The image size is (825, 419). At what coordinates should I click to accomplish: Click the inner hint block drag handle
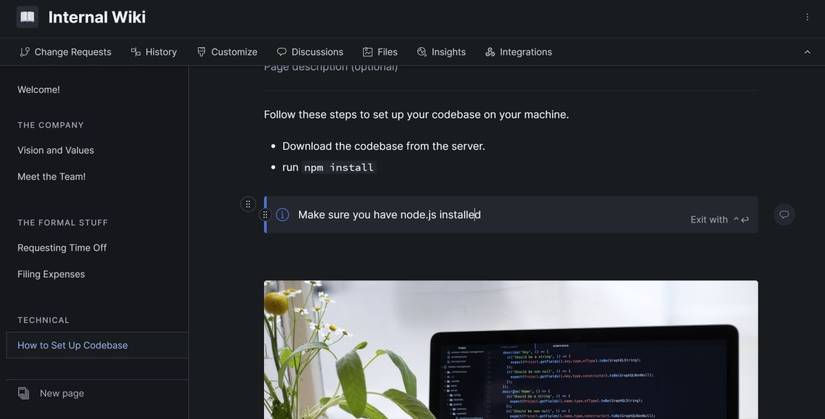pyautogui.click(x=265, y=214)
